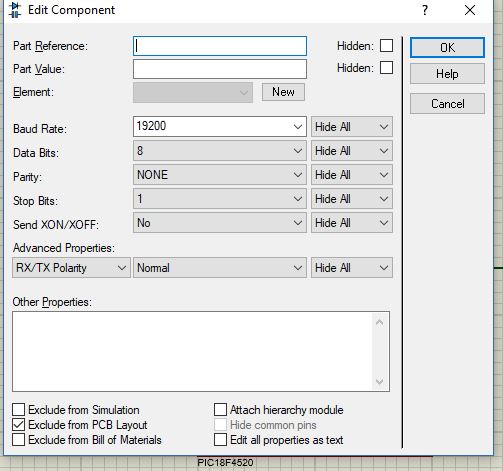This screenshot has height=471, width=503.
Task: Open the Stop Bits dropdown
Action: [x=220, y=199]
